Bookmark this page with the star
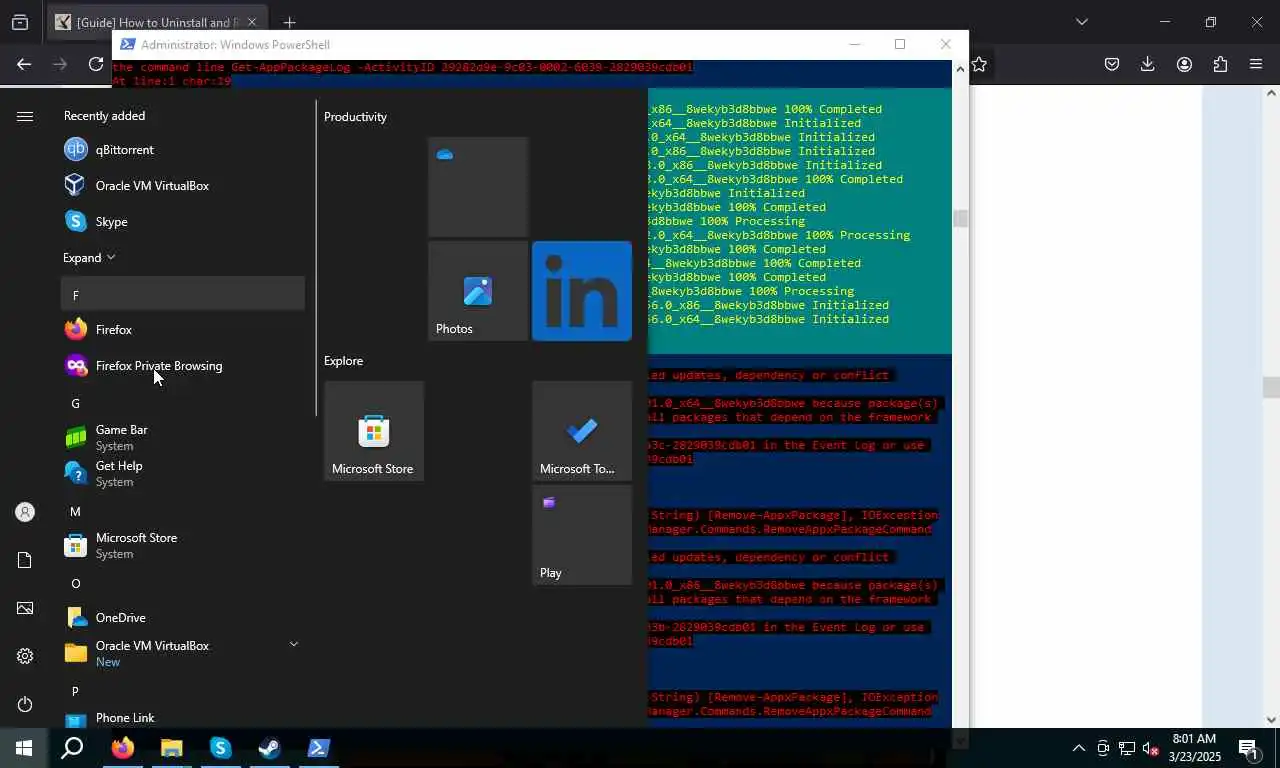The height and width of the screenshot is (768, 1280). [979, 64]
